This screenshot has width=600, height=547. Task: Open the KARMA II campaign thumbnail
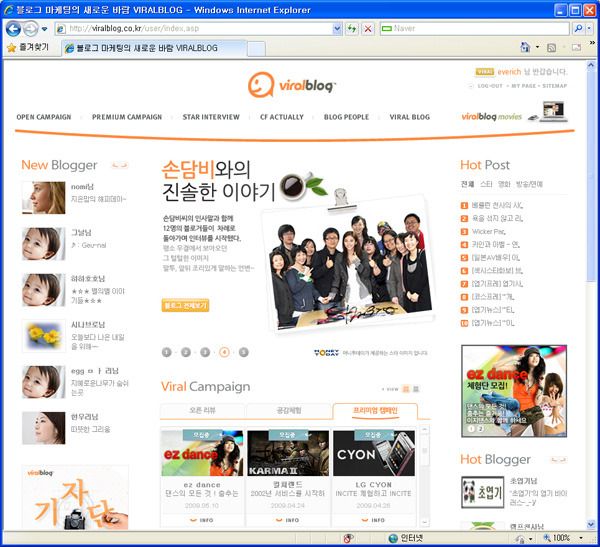tap(288, 453)
